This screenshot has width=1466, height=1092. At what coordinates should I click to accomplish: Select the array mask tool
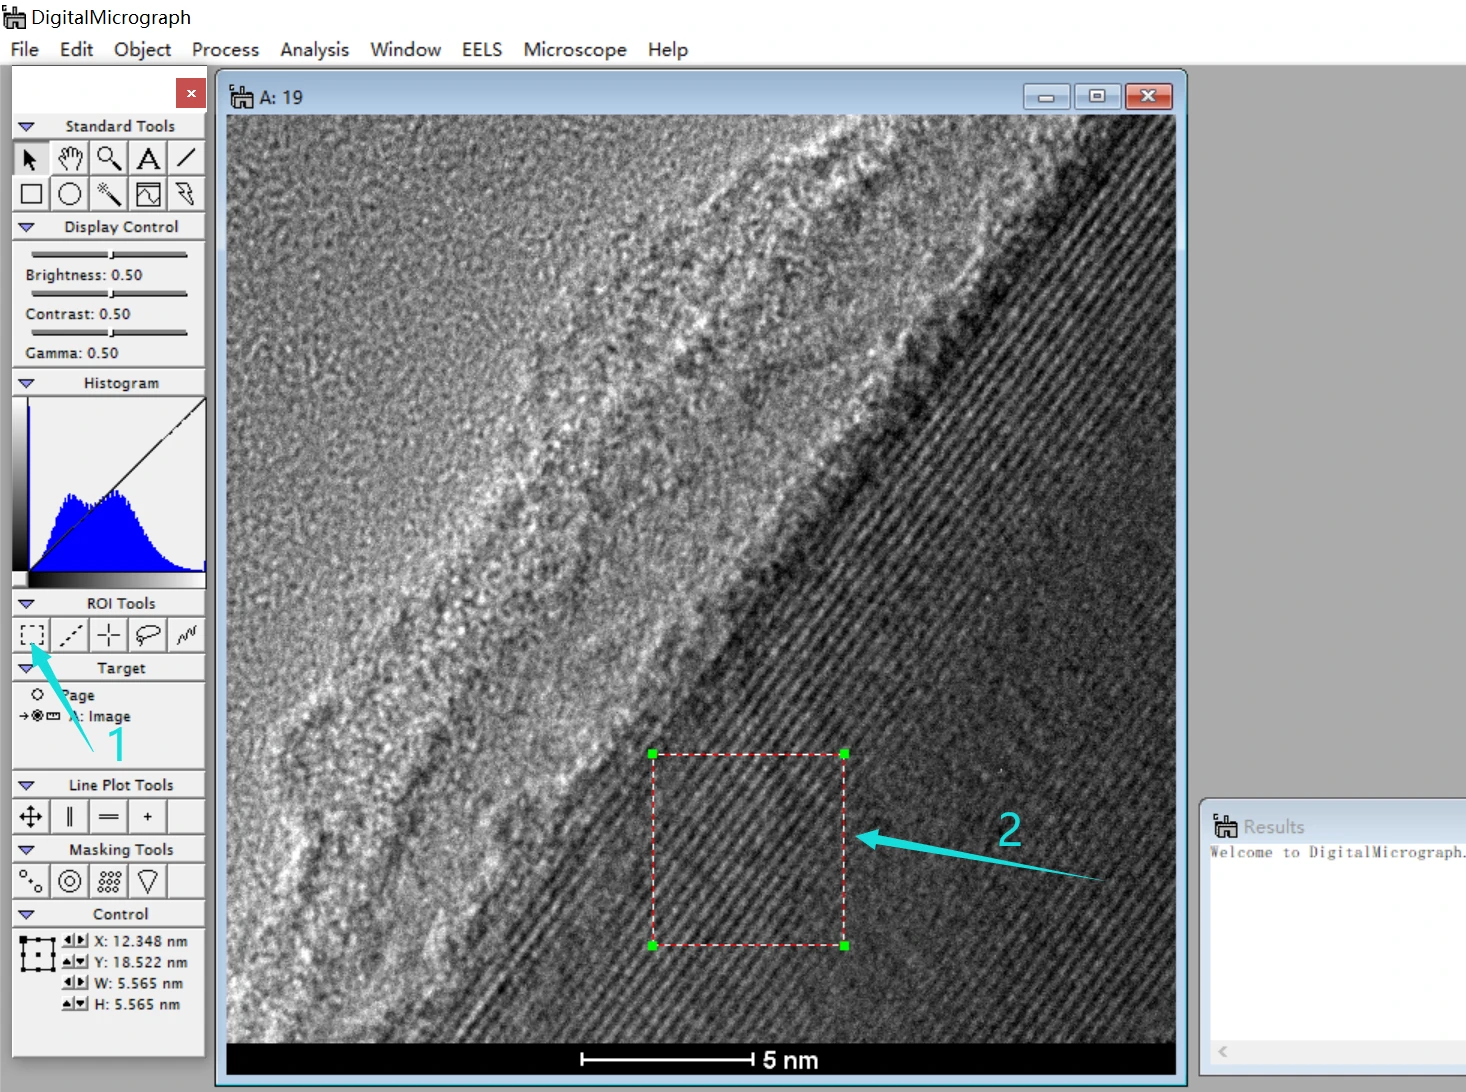pos(109,881)
